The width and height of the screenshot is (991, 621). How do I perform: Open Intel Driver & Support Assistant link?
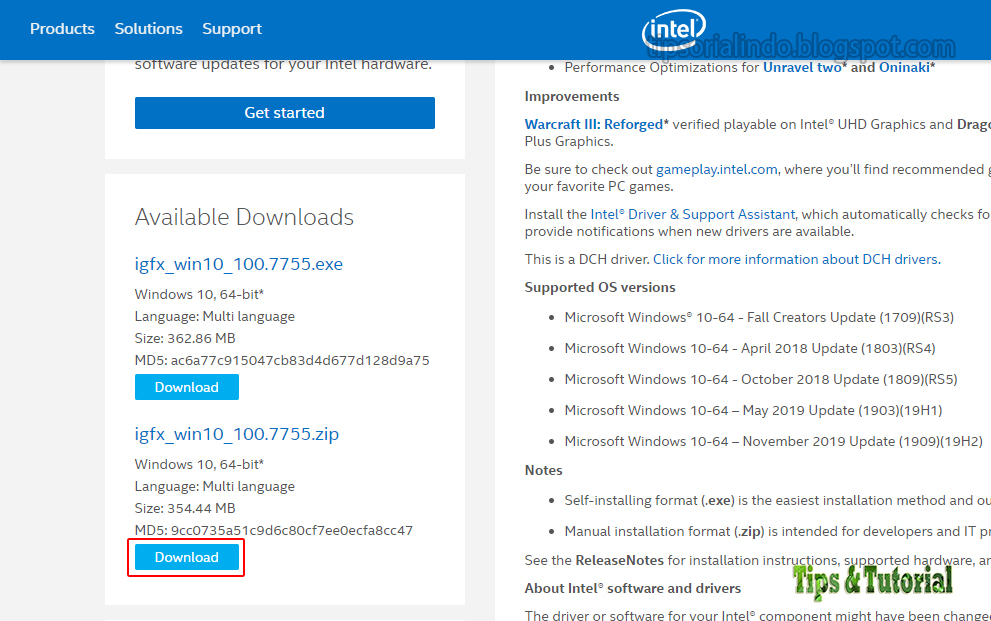[x=693, y=214]
